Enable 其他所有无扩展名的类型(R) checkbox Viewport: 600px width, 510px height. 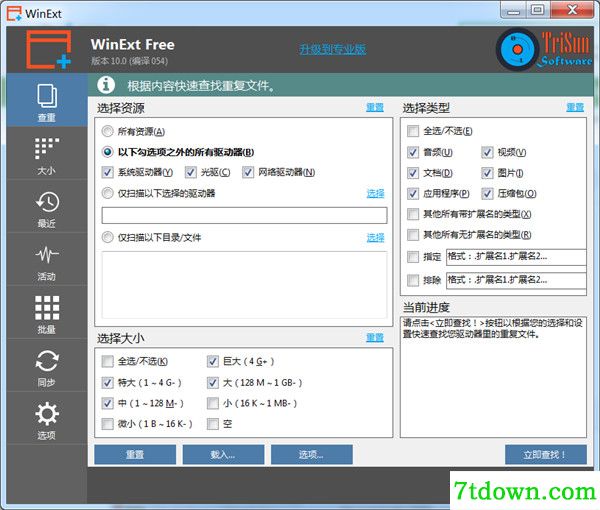tap(413, 235)
